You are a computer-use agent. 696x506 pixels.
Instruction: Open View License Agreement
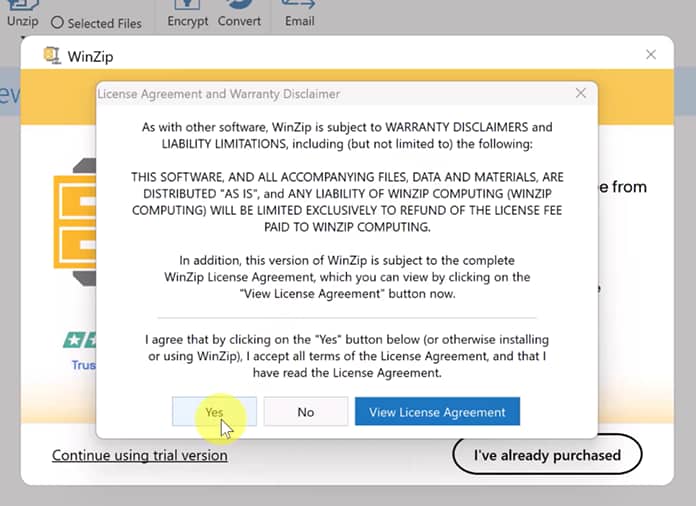tap(437, 412)
